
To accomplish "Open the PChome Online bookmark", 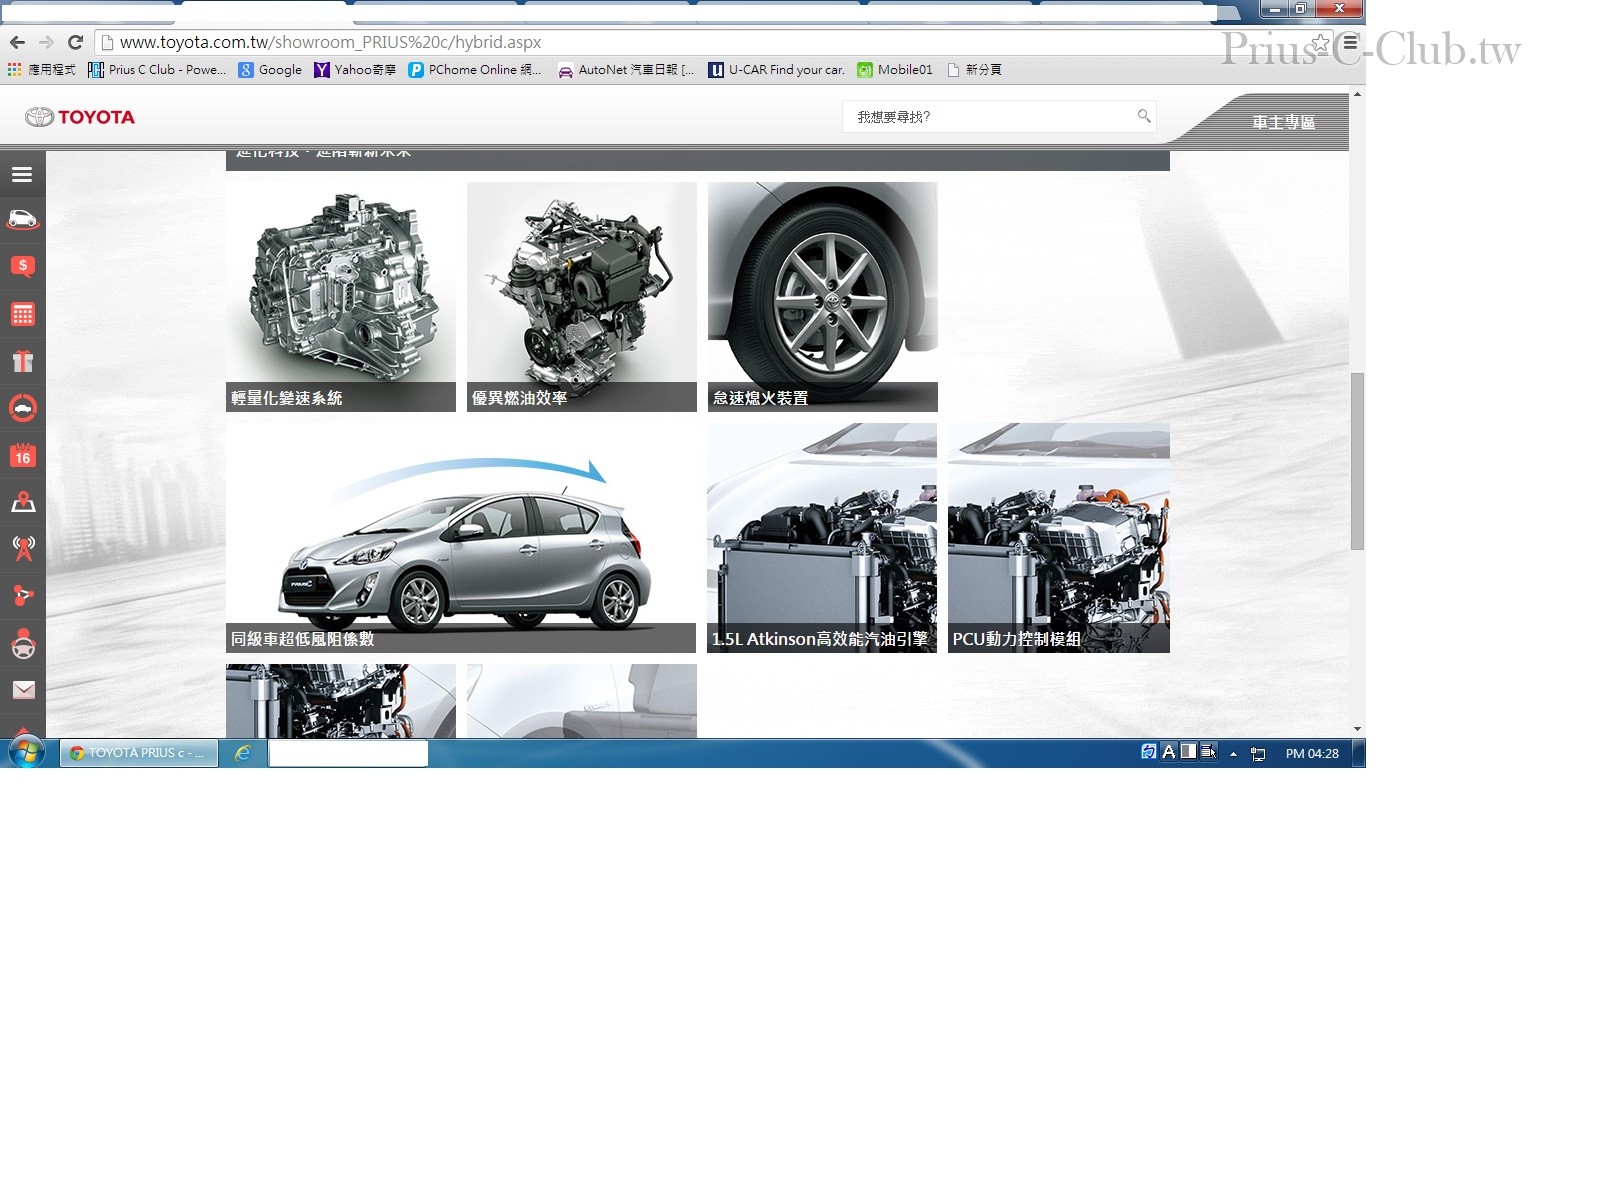I will pos(475,70).
